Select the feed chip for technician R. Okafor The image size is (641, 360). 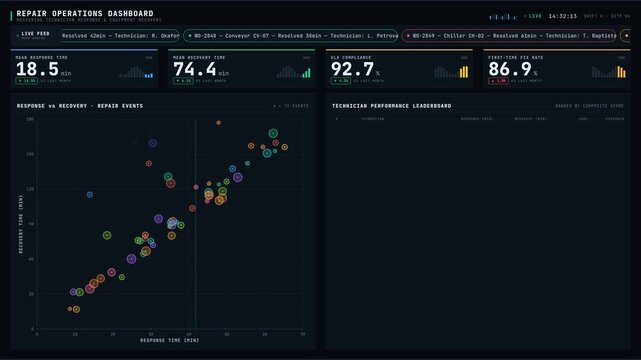[x=120, y=36]
